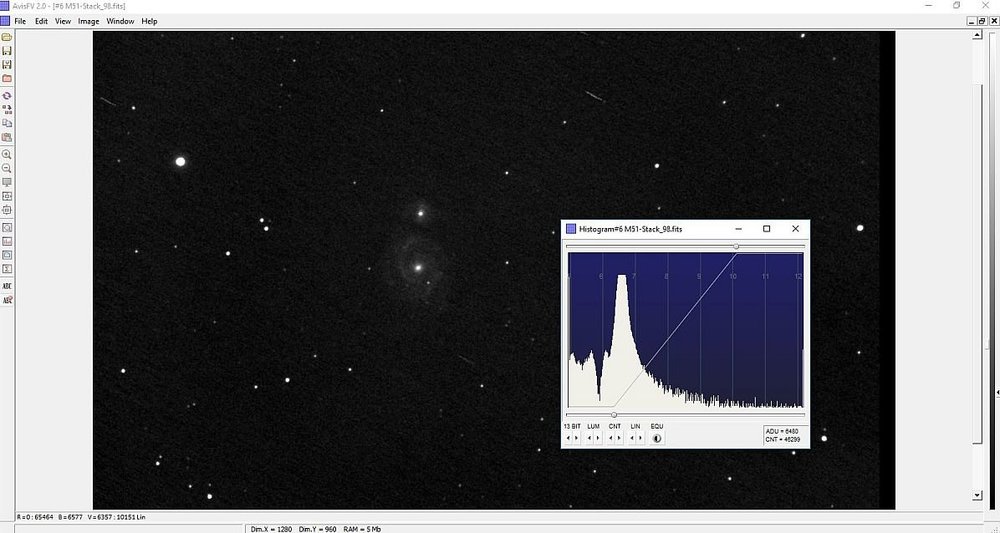The width and height of the screenshot is (1000, 533).
Task: Click the EQU equalize contrast icon
Action: [657, 438]
